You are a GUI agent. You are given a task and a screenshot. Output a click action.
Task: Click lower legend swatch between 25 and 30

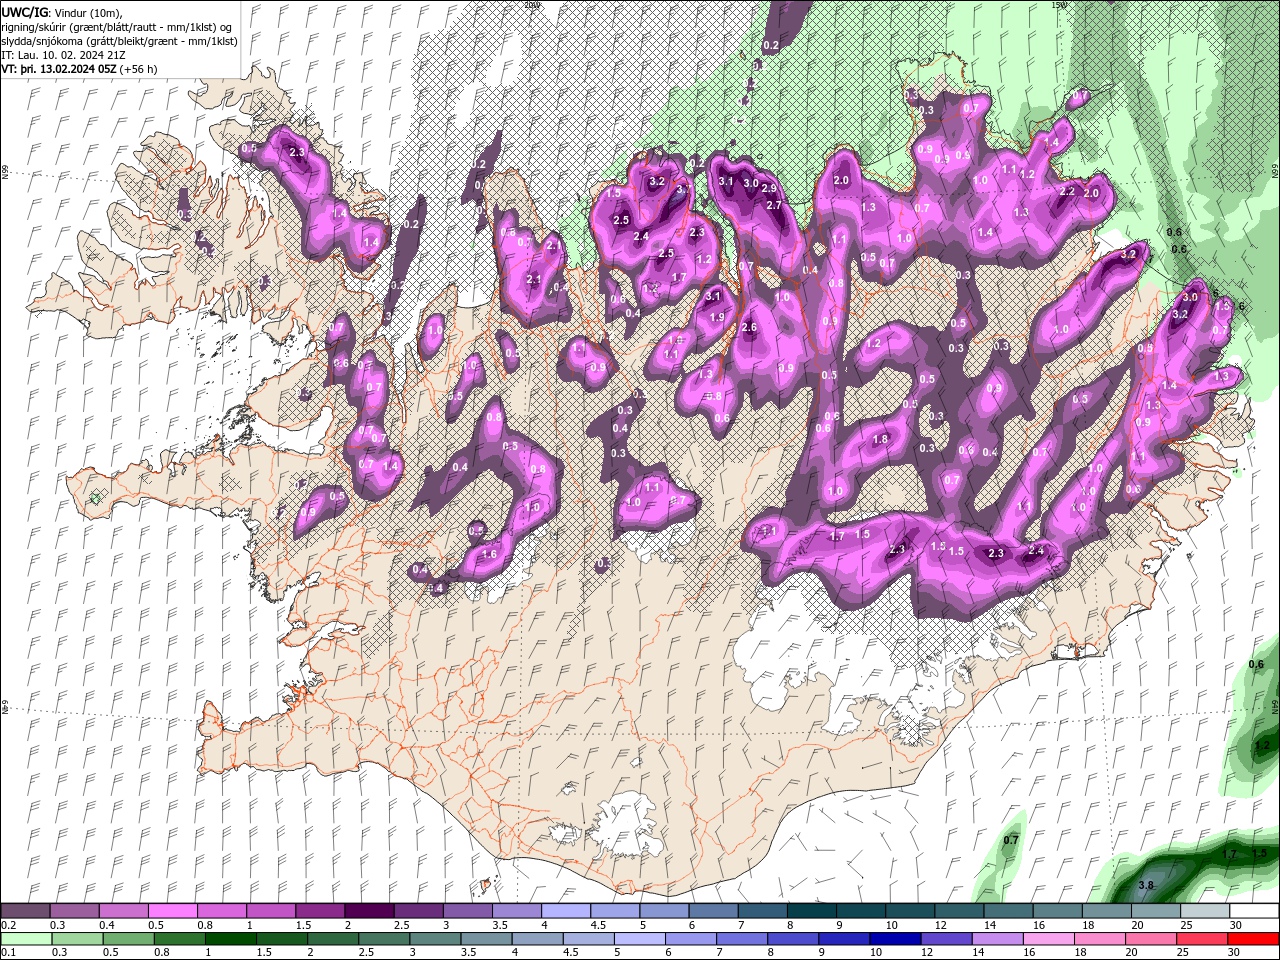(x=1201, y=939)
